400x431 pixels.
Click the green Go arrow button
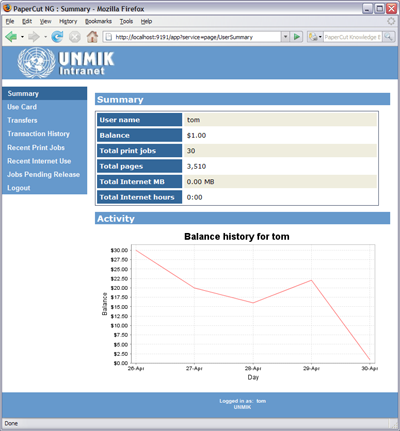point(296,37)
